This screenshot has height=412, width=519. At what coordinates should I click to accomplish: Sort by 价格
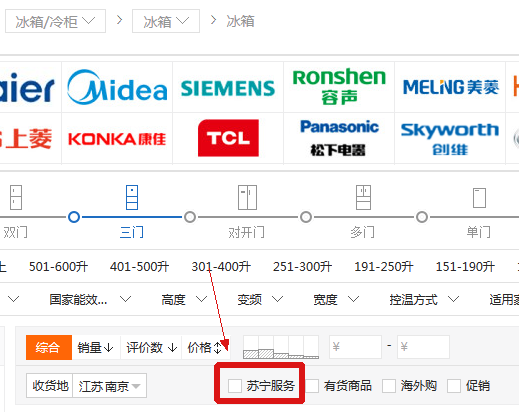(205, 347)
